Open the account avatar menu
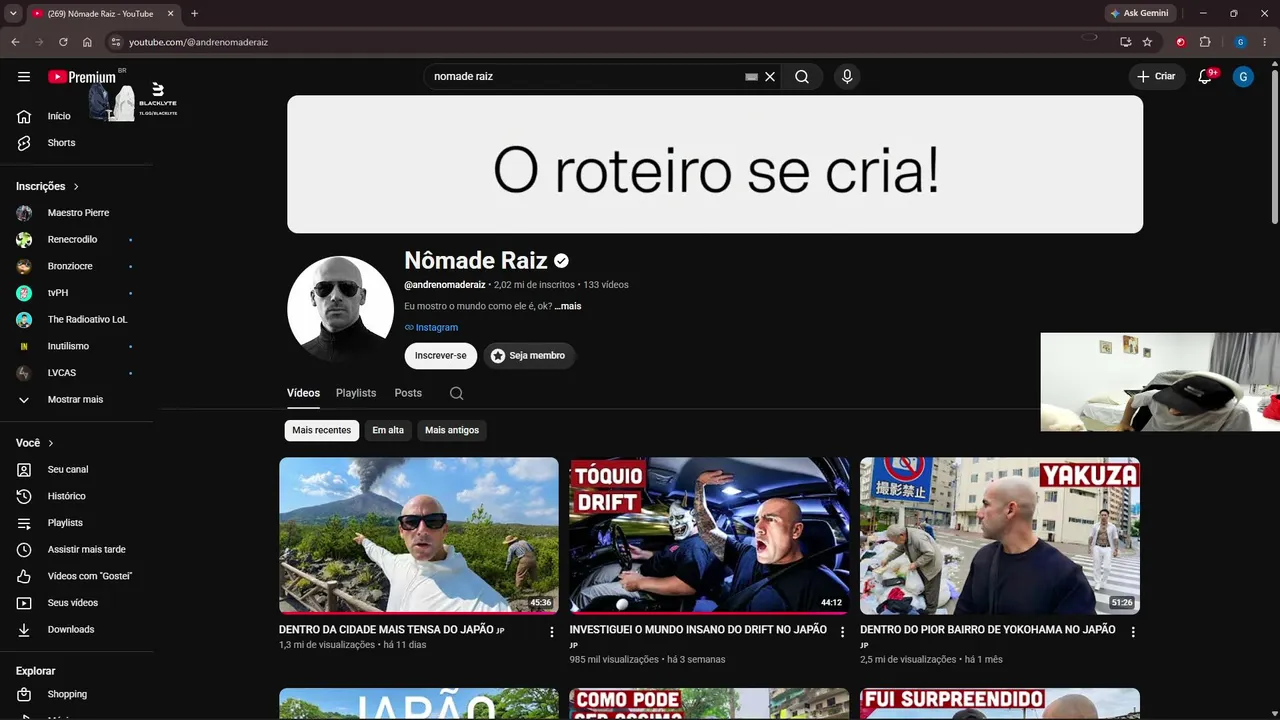Image resolution: width=1280 pixels, height=720 pixels. (x=1243, y=77)
